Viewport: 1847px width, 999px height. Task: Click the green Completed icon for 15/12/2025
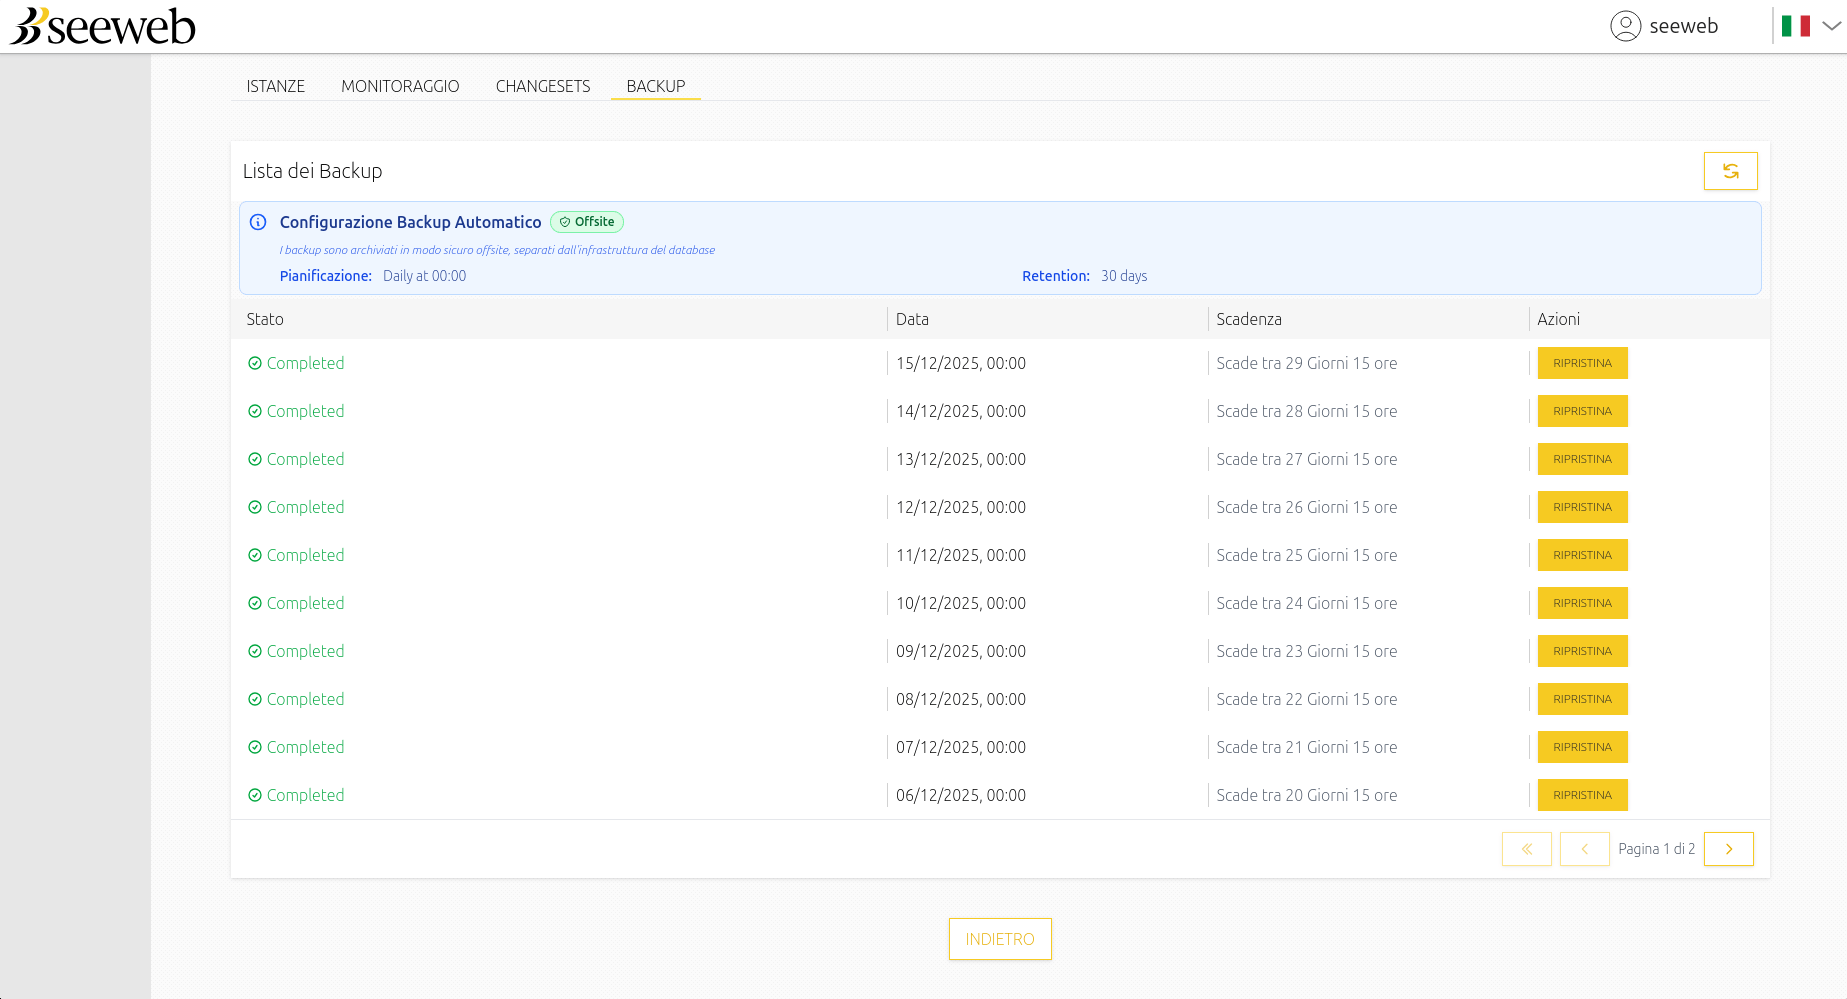pos(255,363)
